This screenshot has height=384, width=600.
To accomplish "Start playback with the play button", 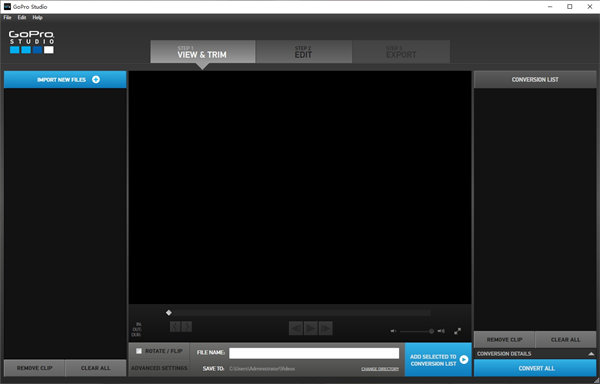I will [311, 328].
